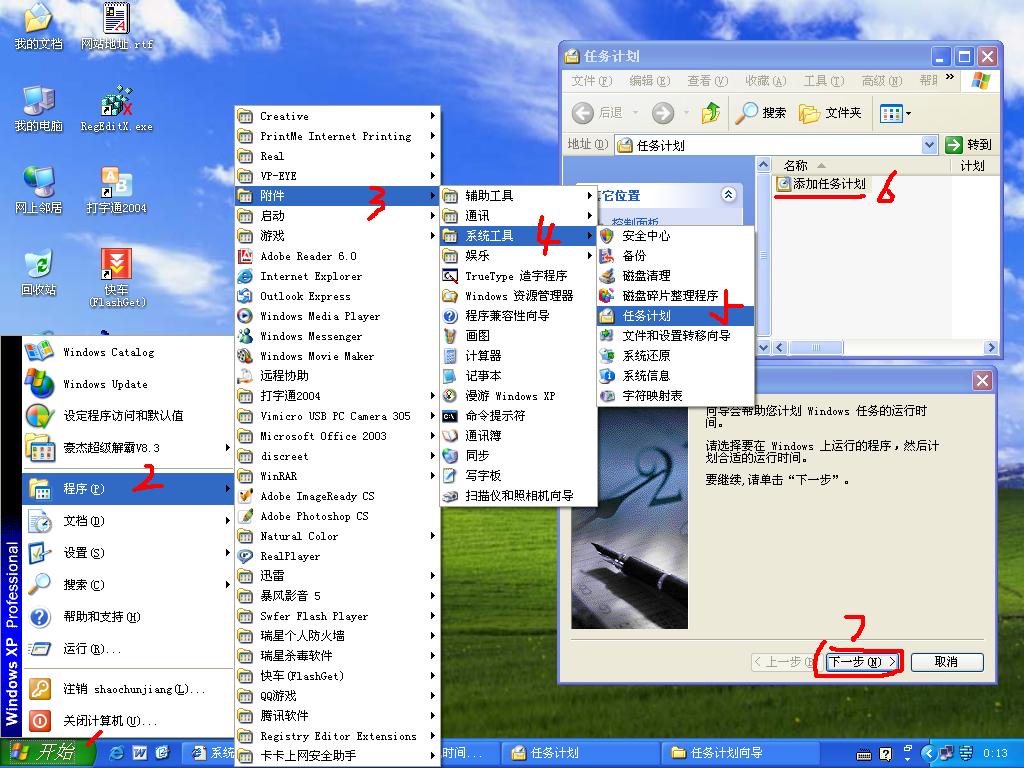Screen dimensions: 1024x768
Task: Open the 地址 address bar dropdown arrow
Action: coord(929,145)
